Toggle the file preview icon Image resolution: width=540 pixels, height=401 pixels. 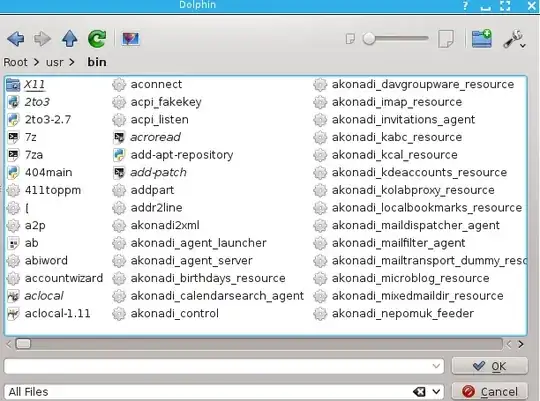pos(131,39)
